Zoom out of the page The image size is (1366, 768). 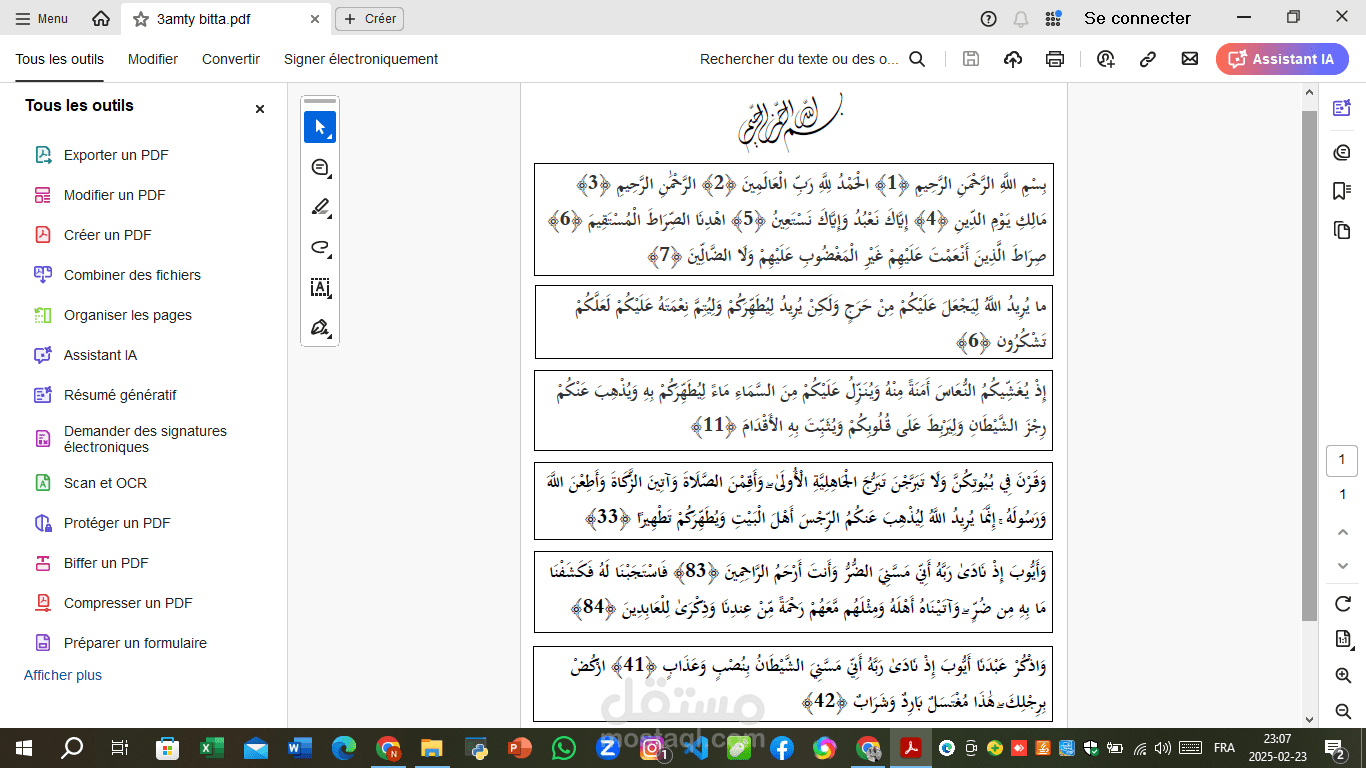(x=1343, y=711)
